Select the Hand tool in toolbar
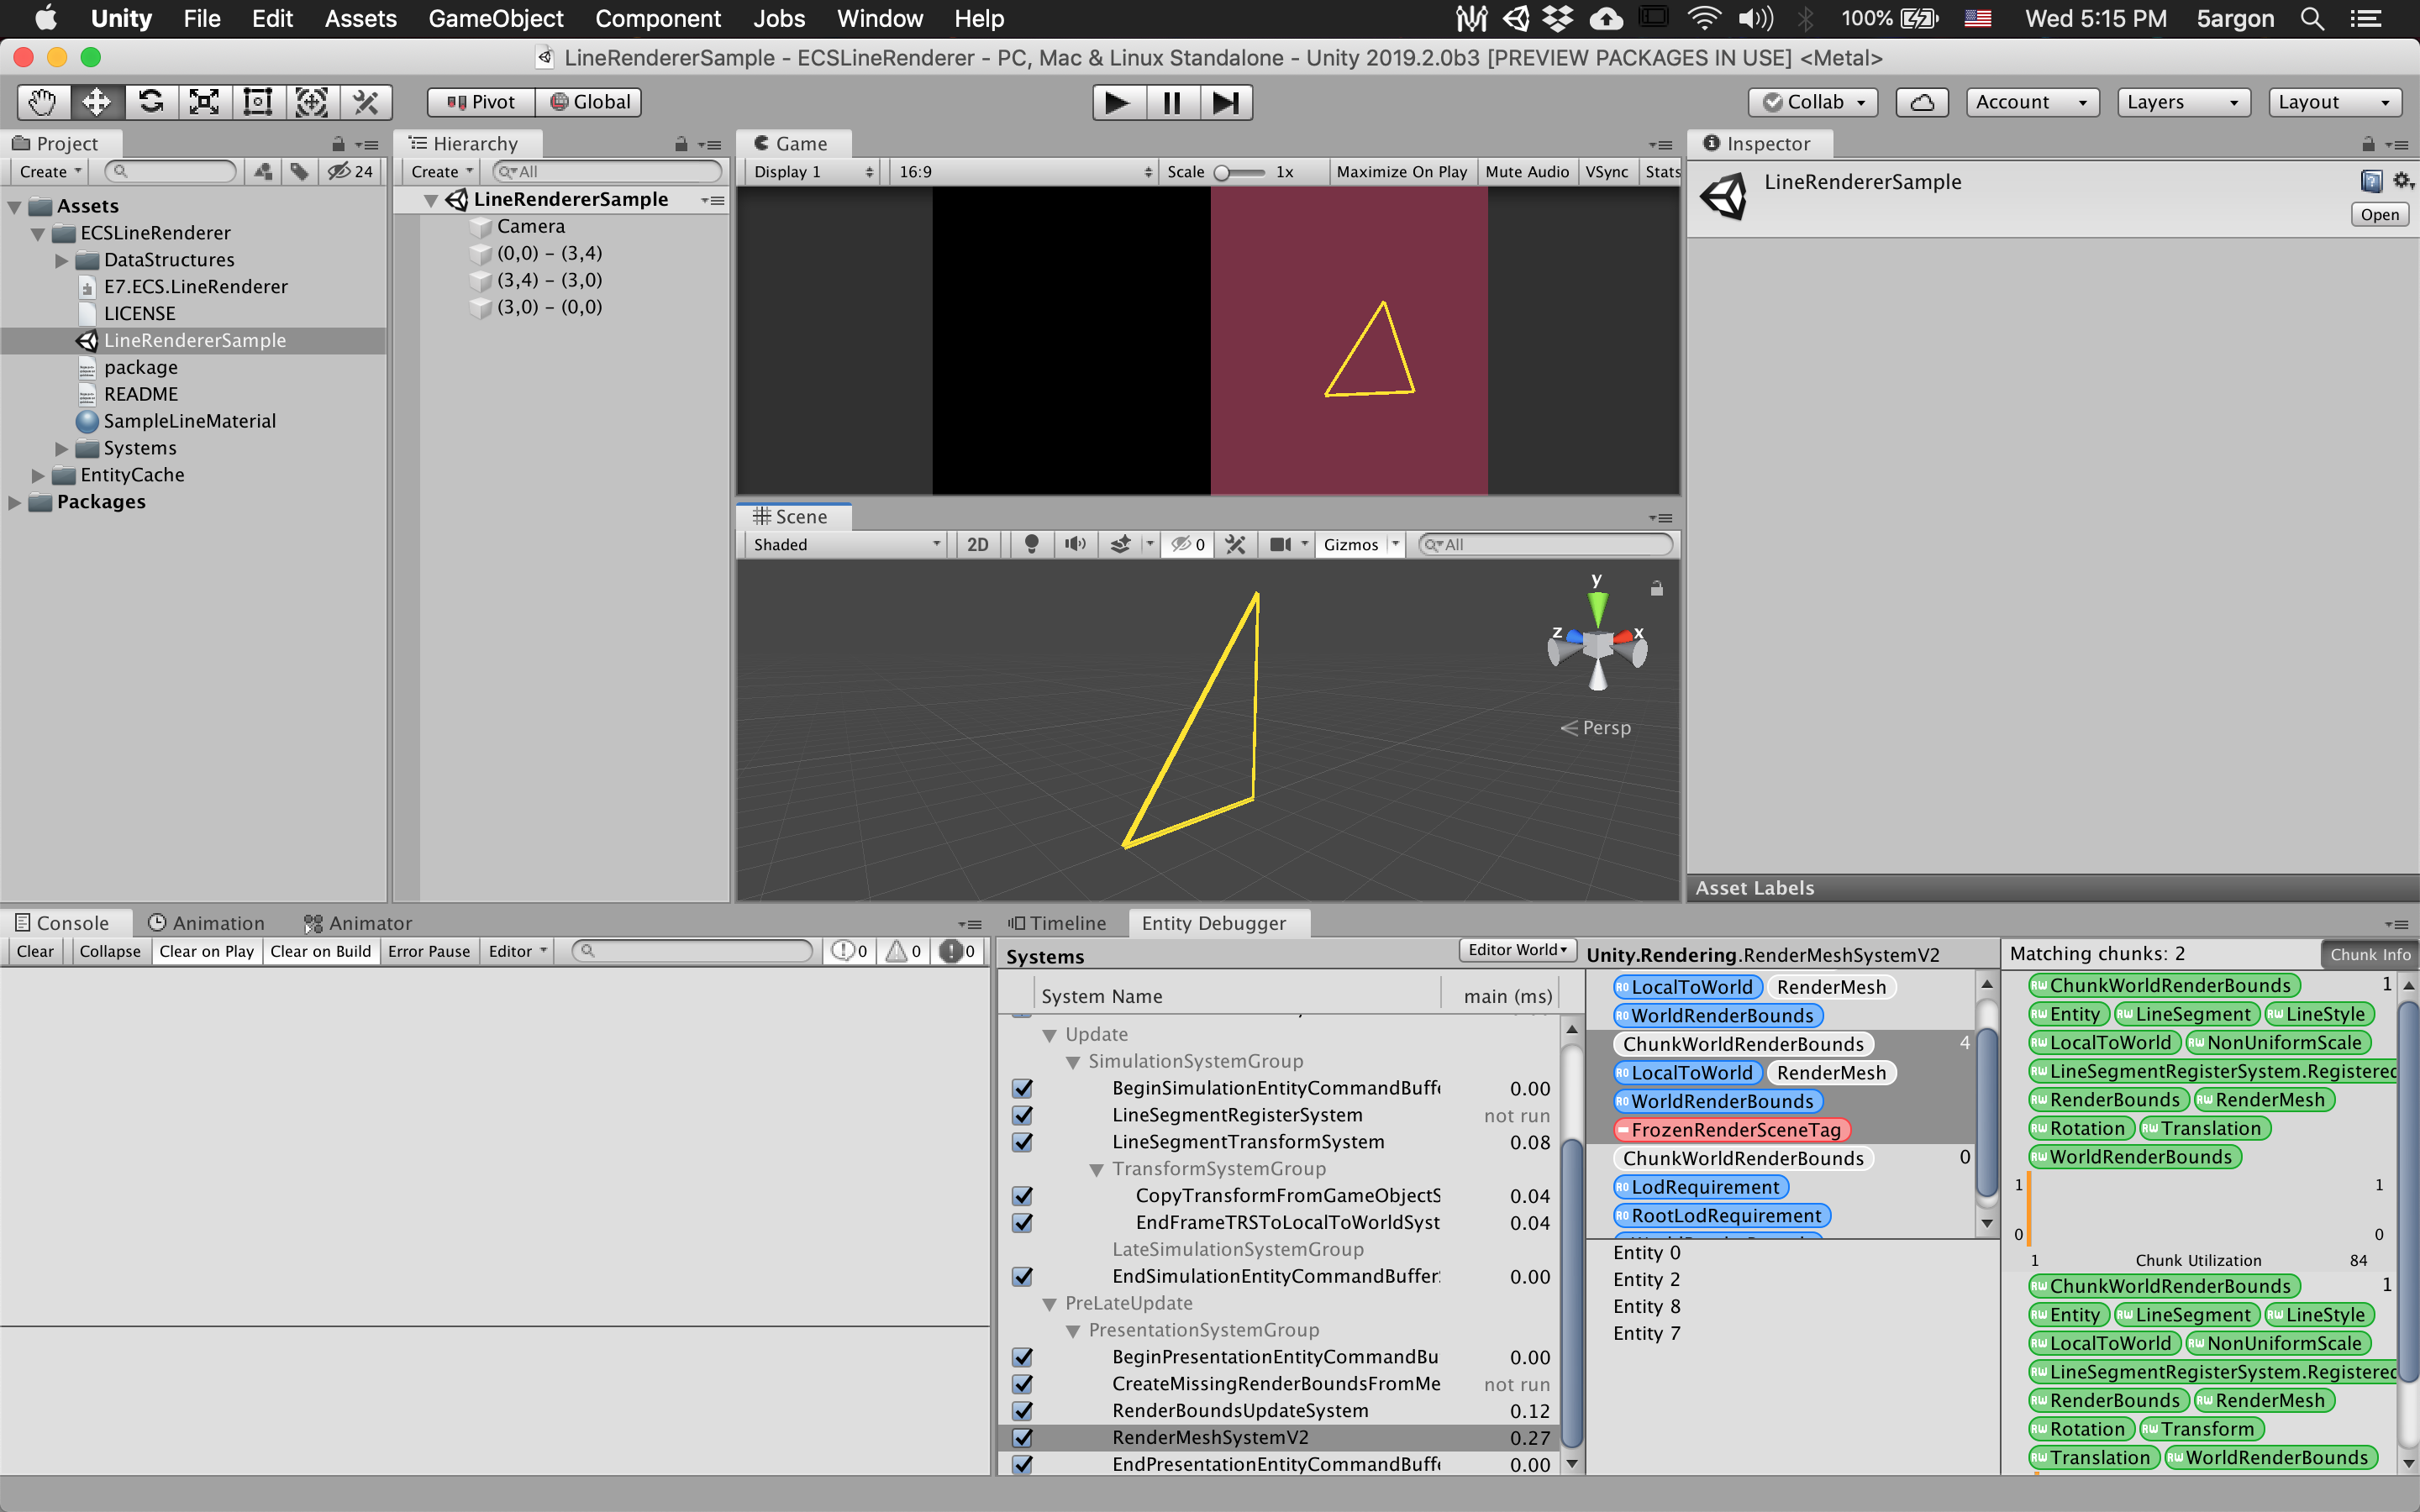The image size is (2420, 1512). pyautogui.click(x=43, y=102)
